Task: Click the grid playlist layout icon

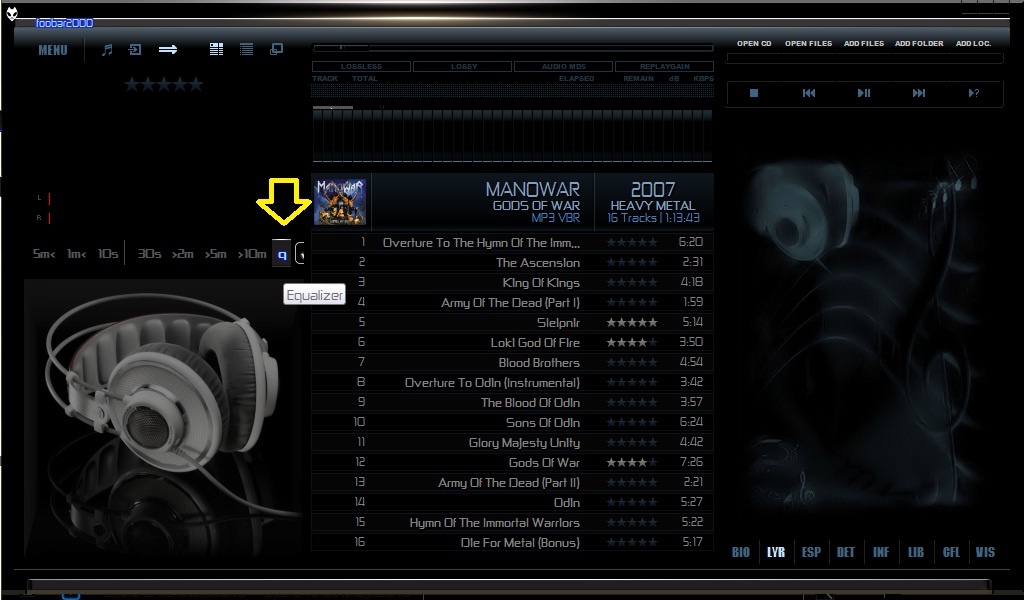Action: tap(216, 50)
